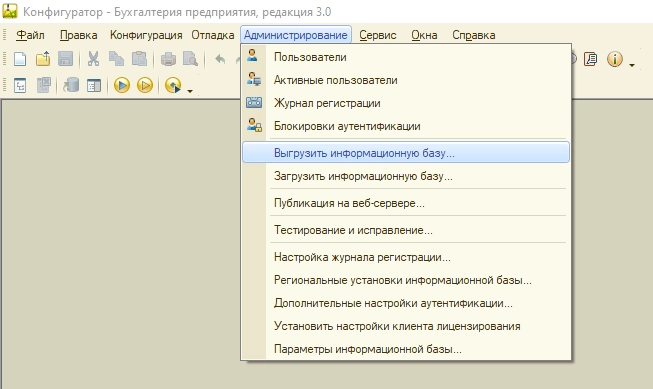
Task: Select Активные пользователи entry
Action: pyautogui.click(x=406, y=80)
